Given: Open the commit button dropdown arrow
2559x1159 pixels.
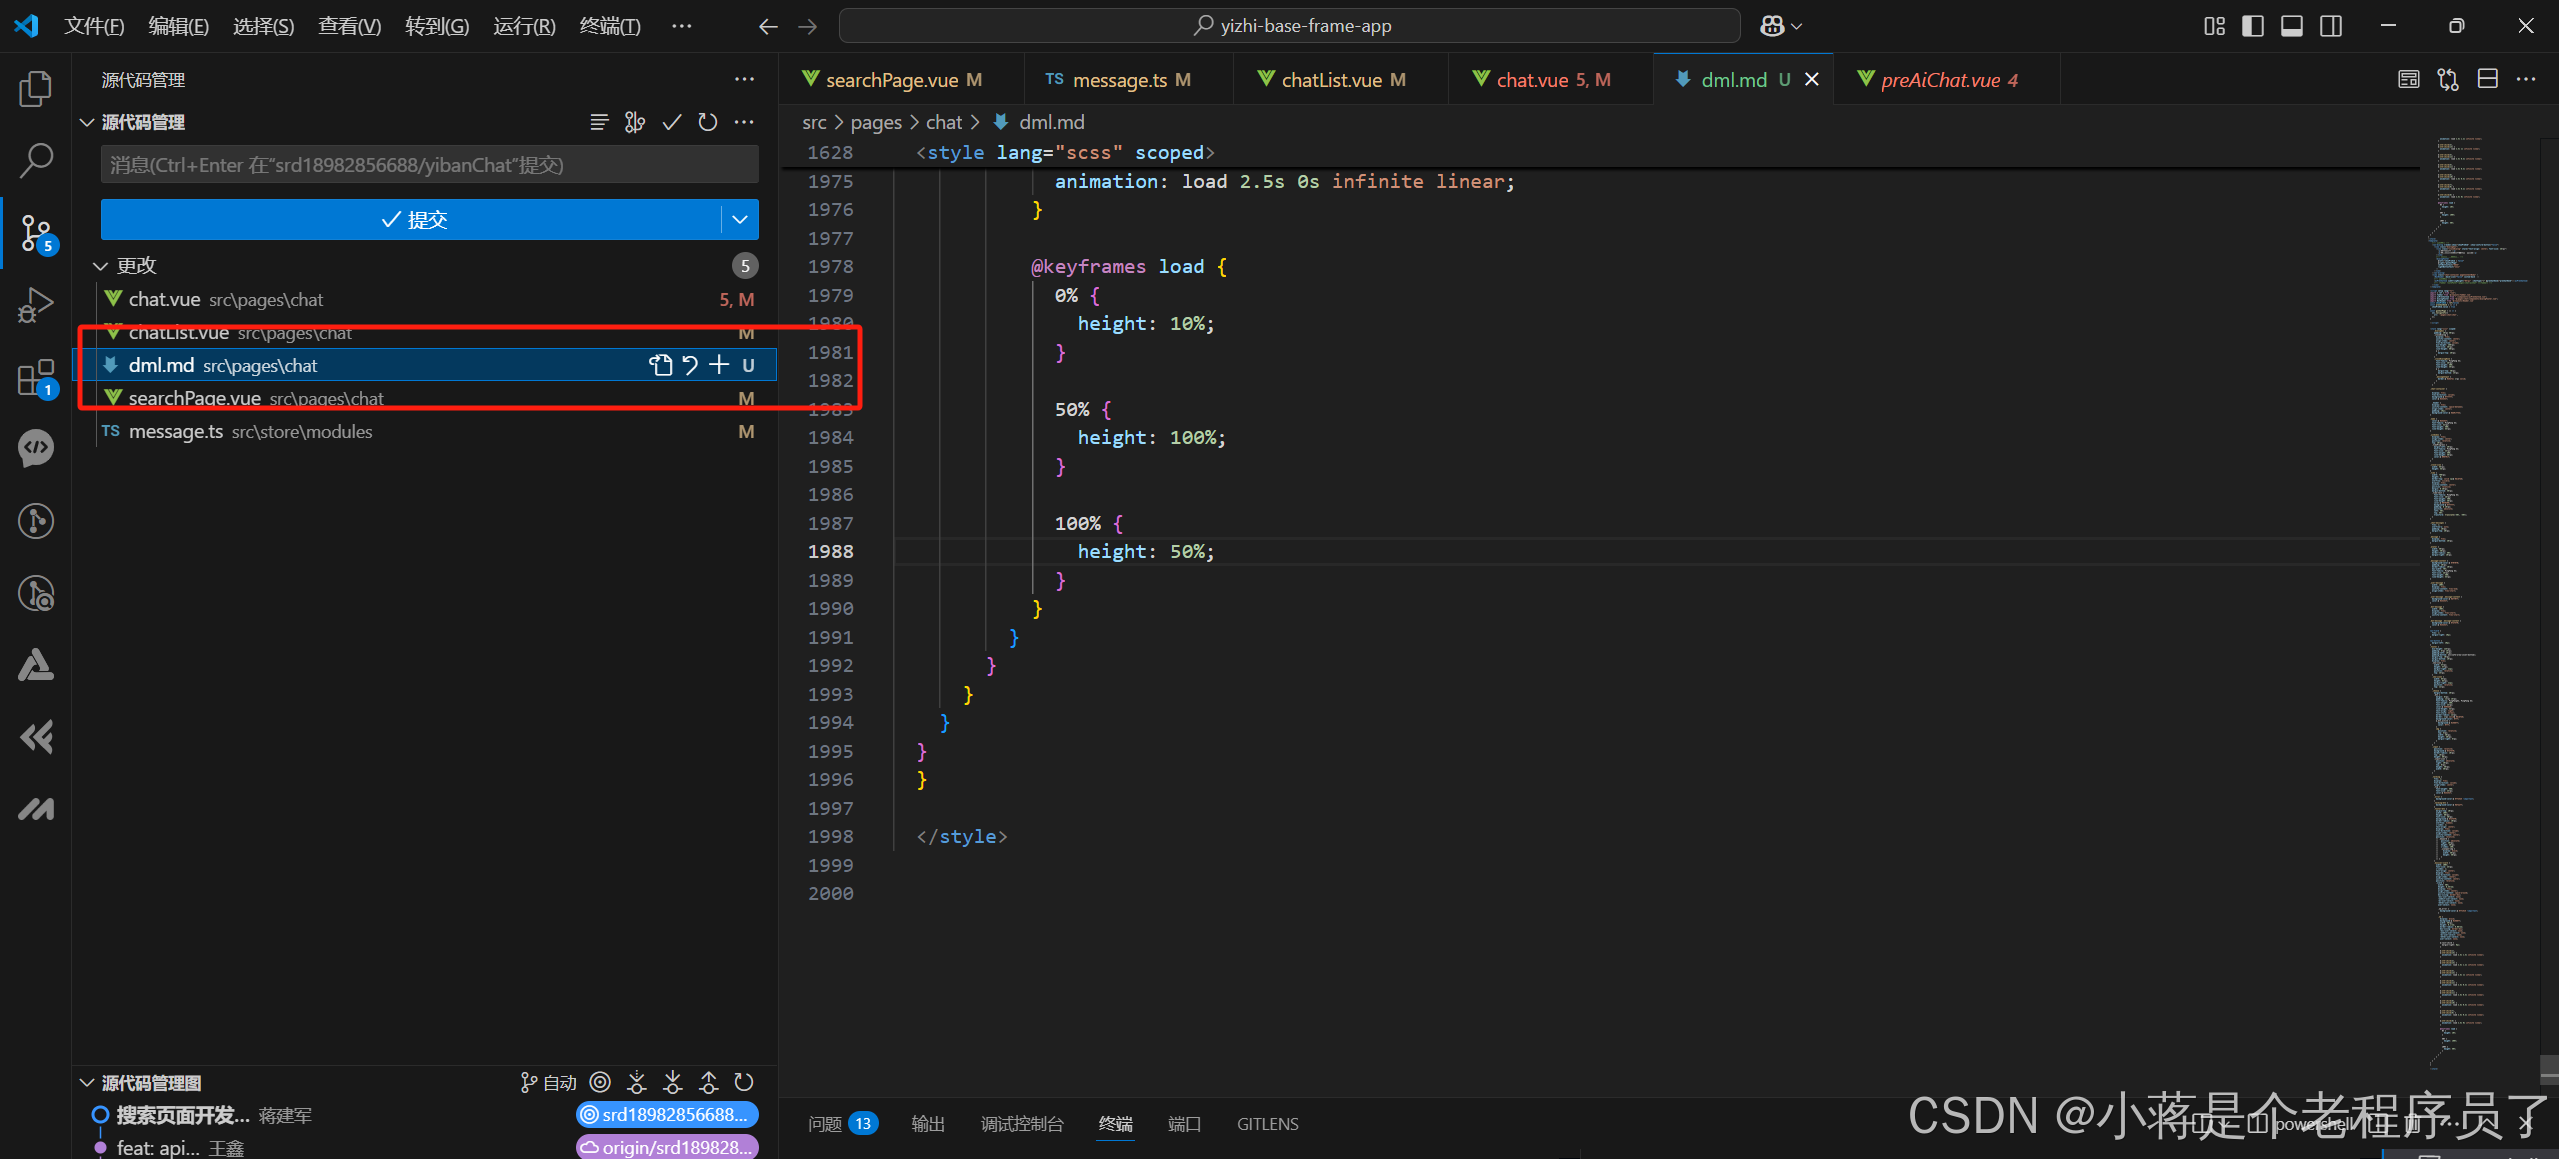Looking at the screenshot, I should [740, 220].
